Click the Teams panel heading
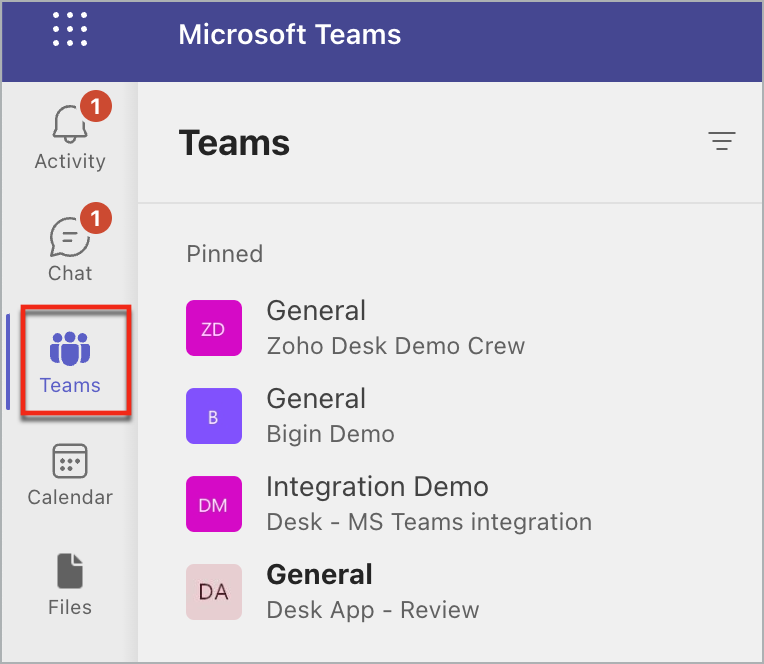Viewport: 764px width, 664px height. tap(234, 144)
